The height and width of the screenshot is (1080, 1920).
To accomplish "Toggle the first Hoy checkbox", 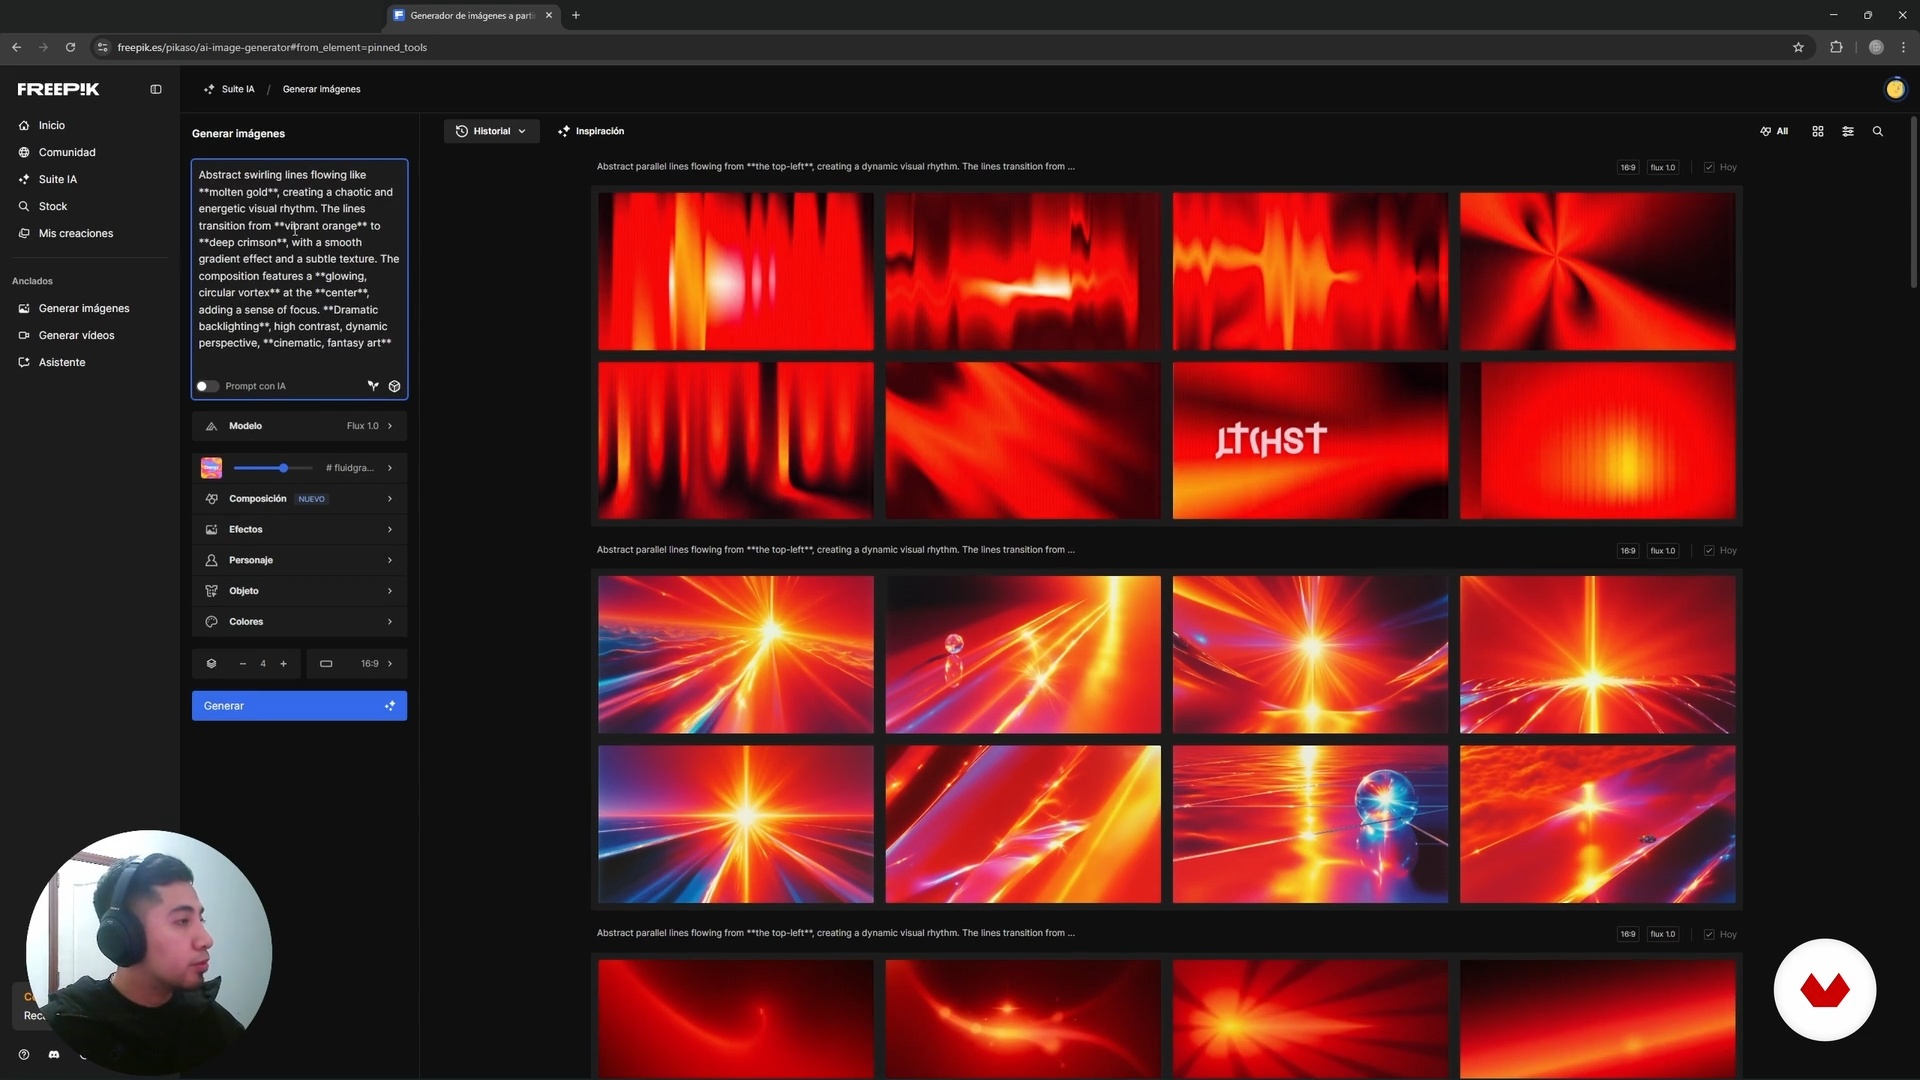I will click(1709, 167).
